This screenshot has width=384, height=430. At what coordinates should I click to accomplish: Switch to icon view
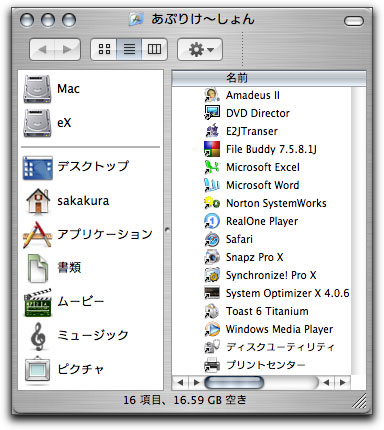pyautogui.click(x=104, y=49)
